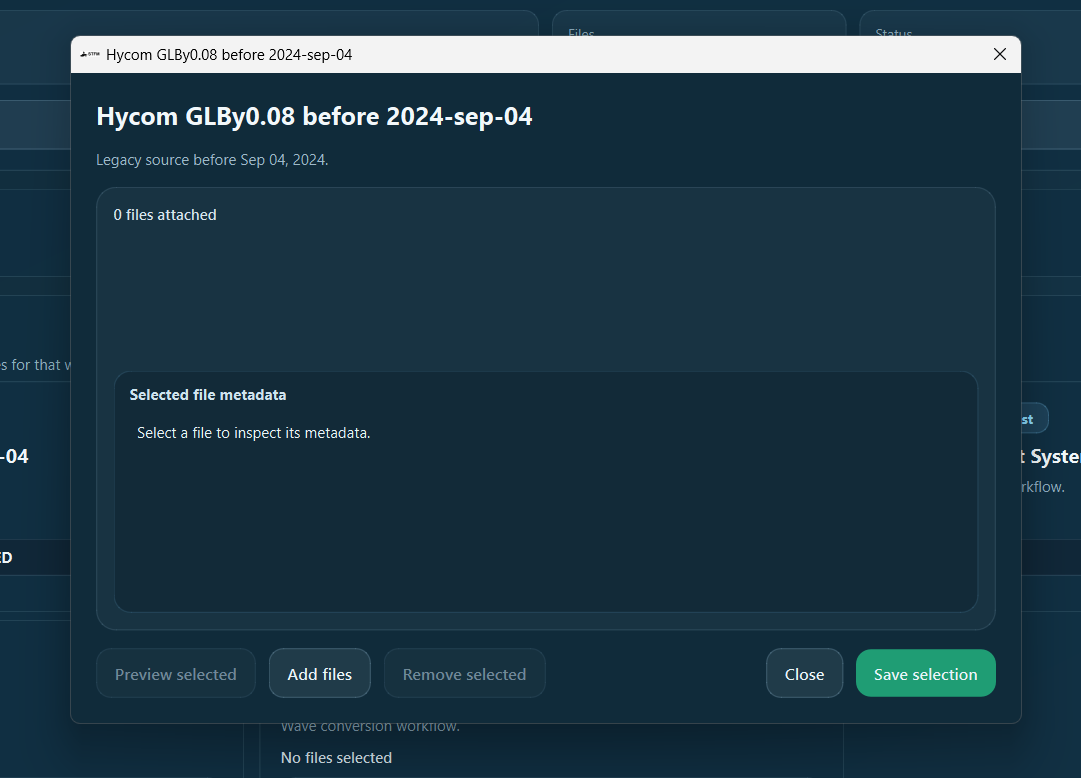1081x778 pixels.
Task: Click the Close button in dialog footer
Action: coord(804,673)
